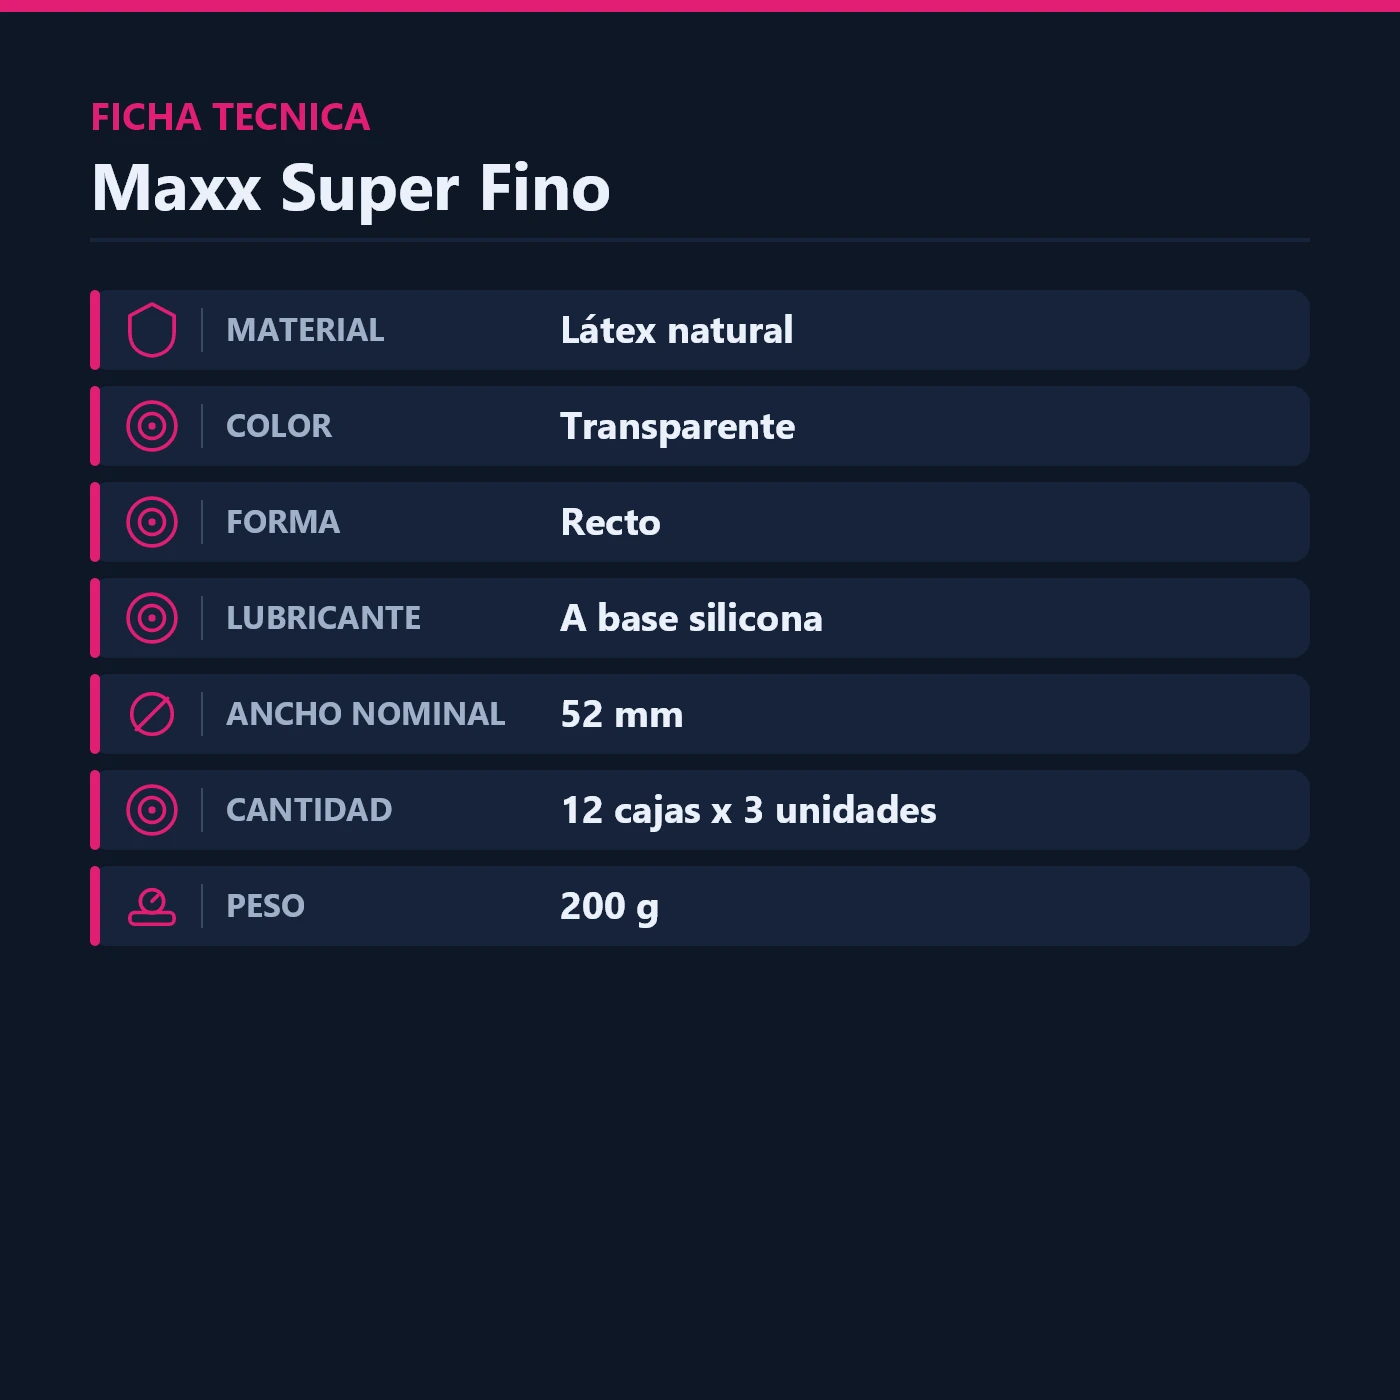
Task: Click the Transparente color value
Action: pos(678,427)
